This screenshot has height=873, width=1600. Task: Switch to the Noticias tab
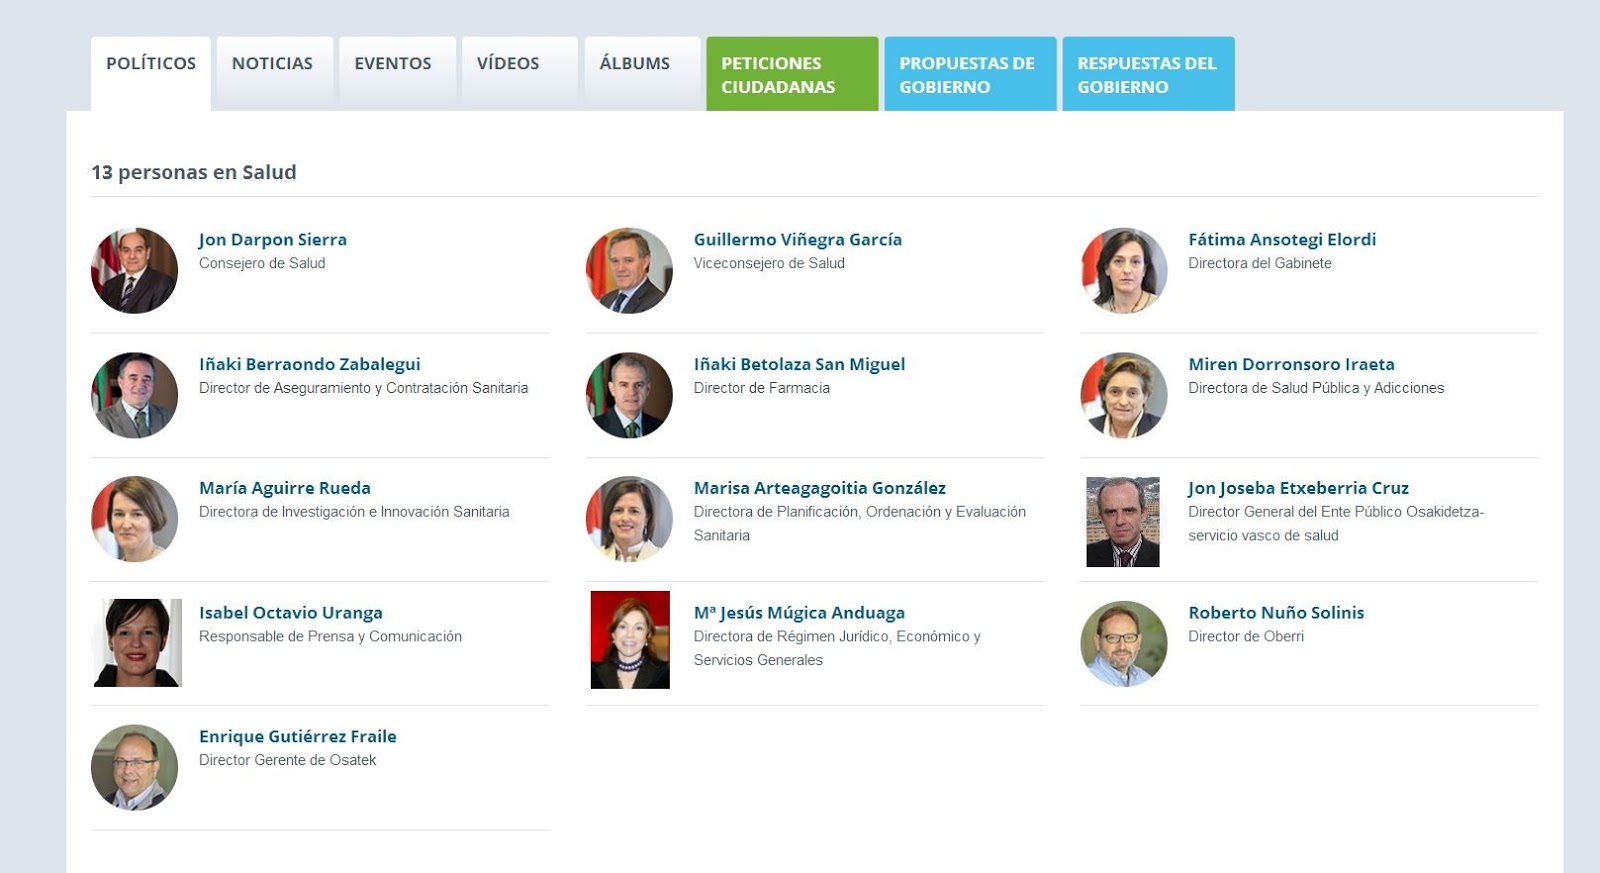272,64
